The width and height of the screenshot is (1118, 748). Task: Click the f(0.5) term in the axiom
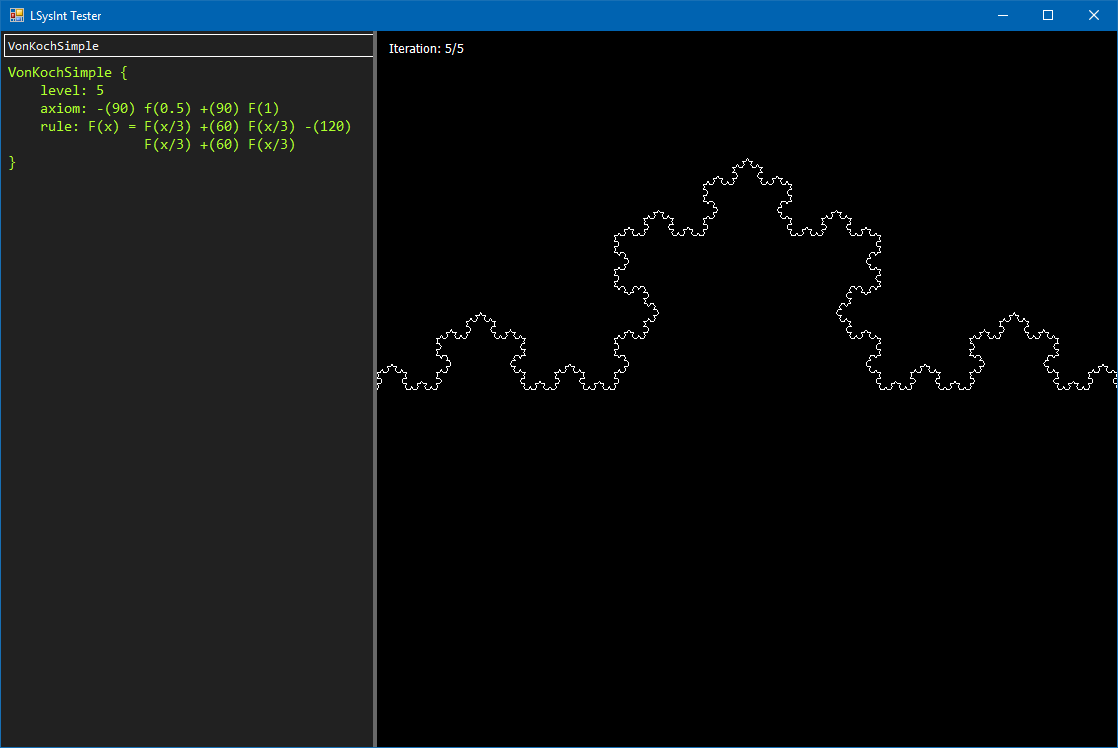click(x=167, y=108)
